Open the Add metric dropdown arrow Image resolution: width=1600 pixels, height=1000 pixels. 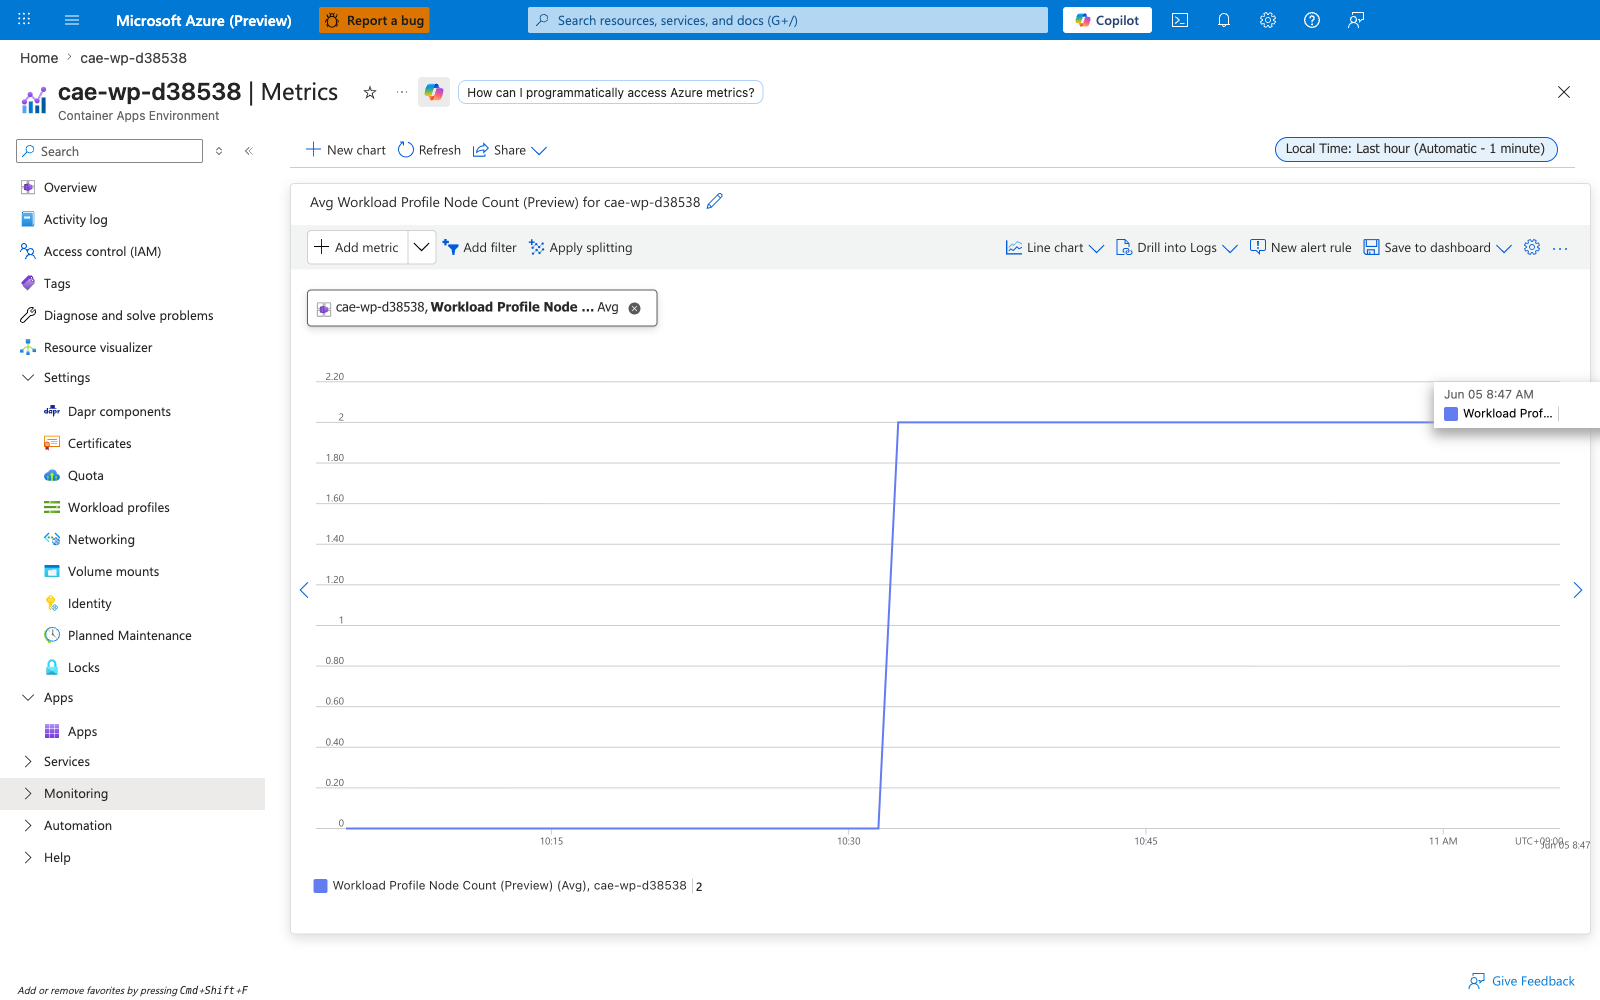(x=422, y=247)
